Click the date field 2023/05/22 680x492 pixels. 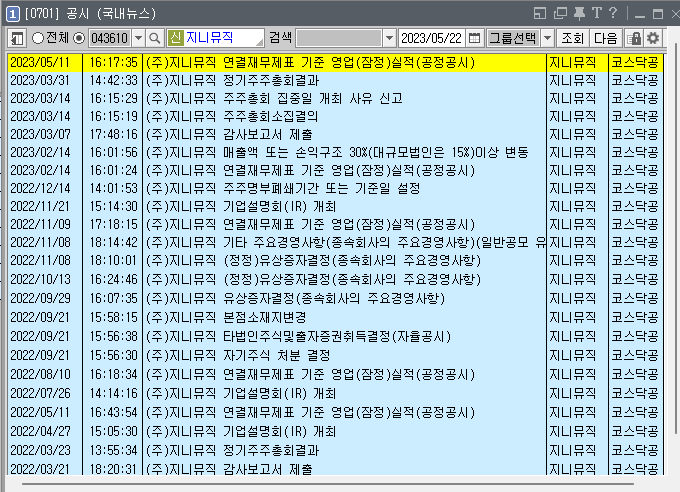coord(431,38)
